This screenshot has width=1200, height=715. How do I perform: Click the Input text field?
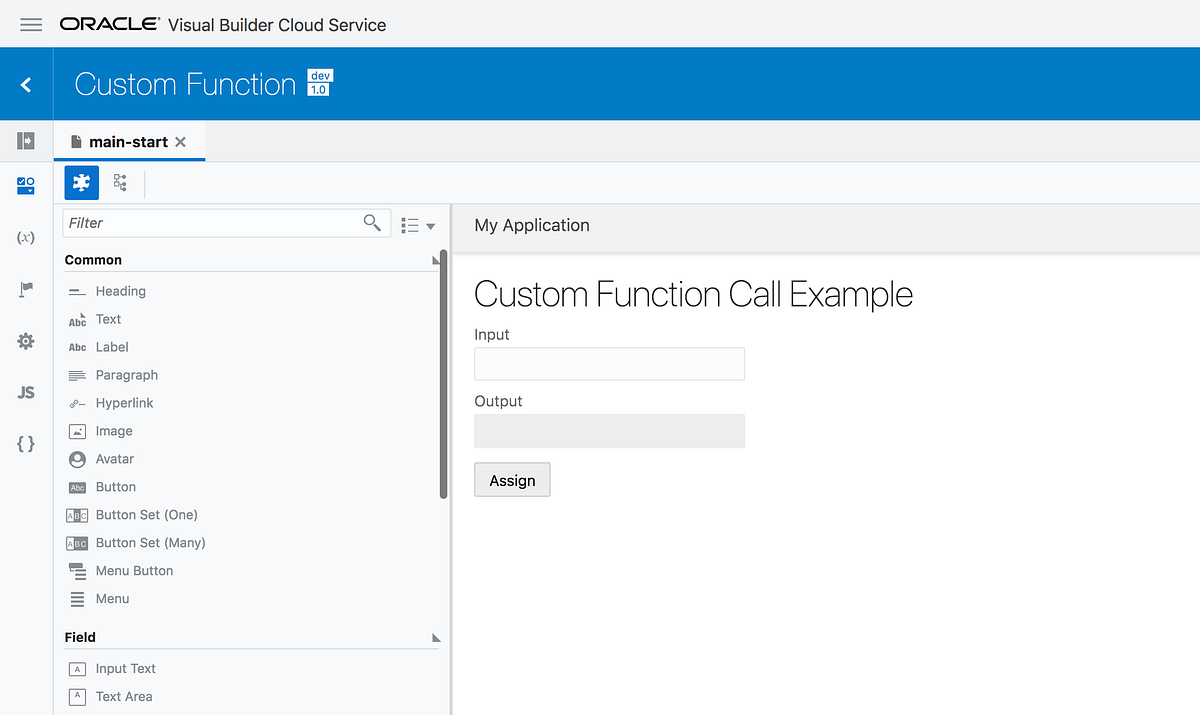coord(608,363)
